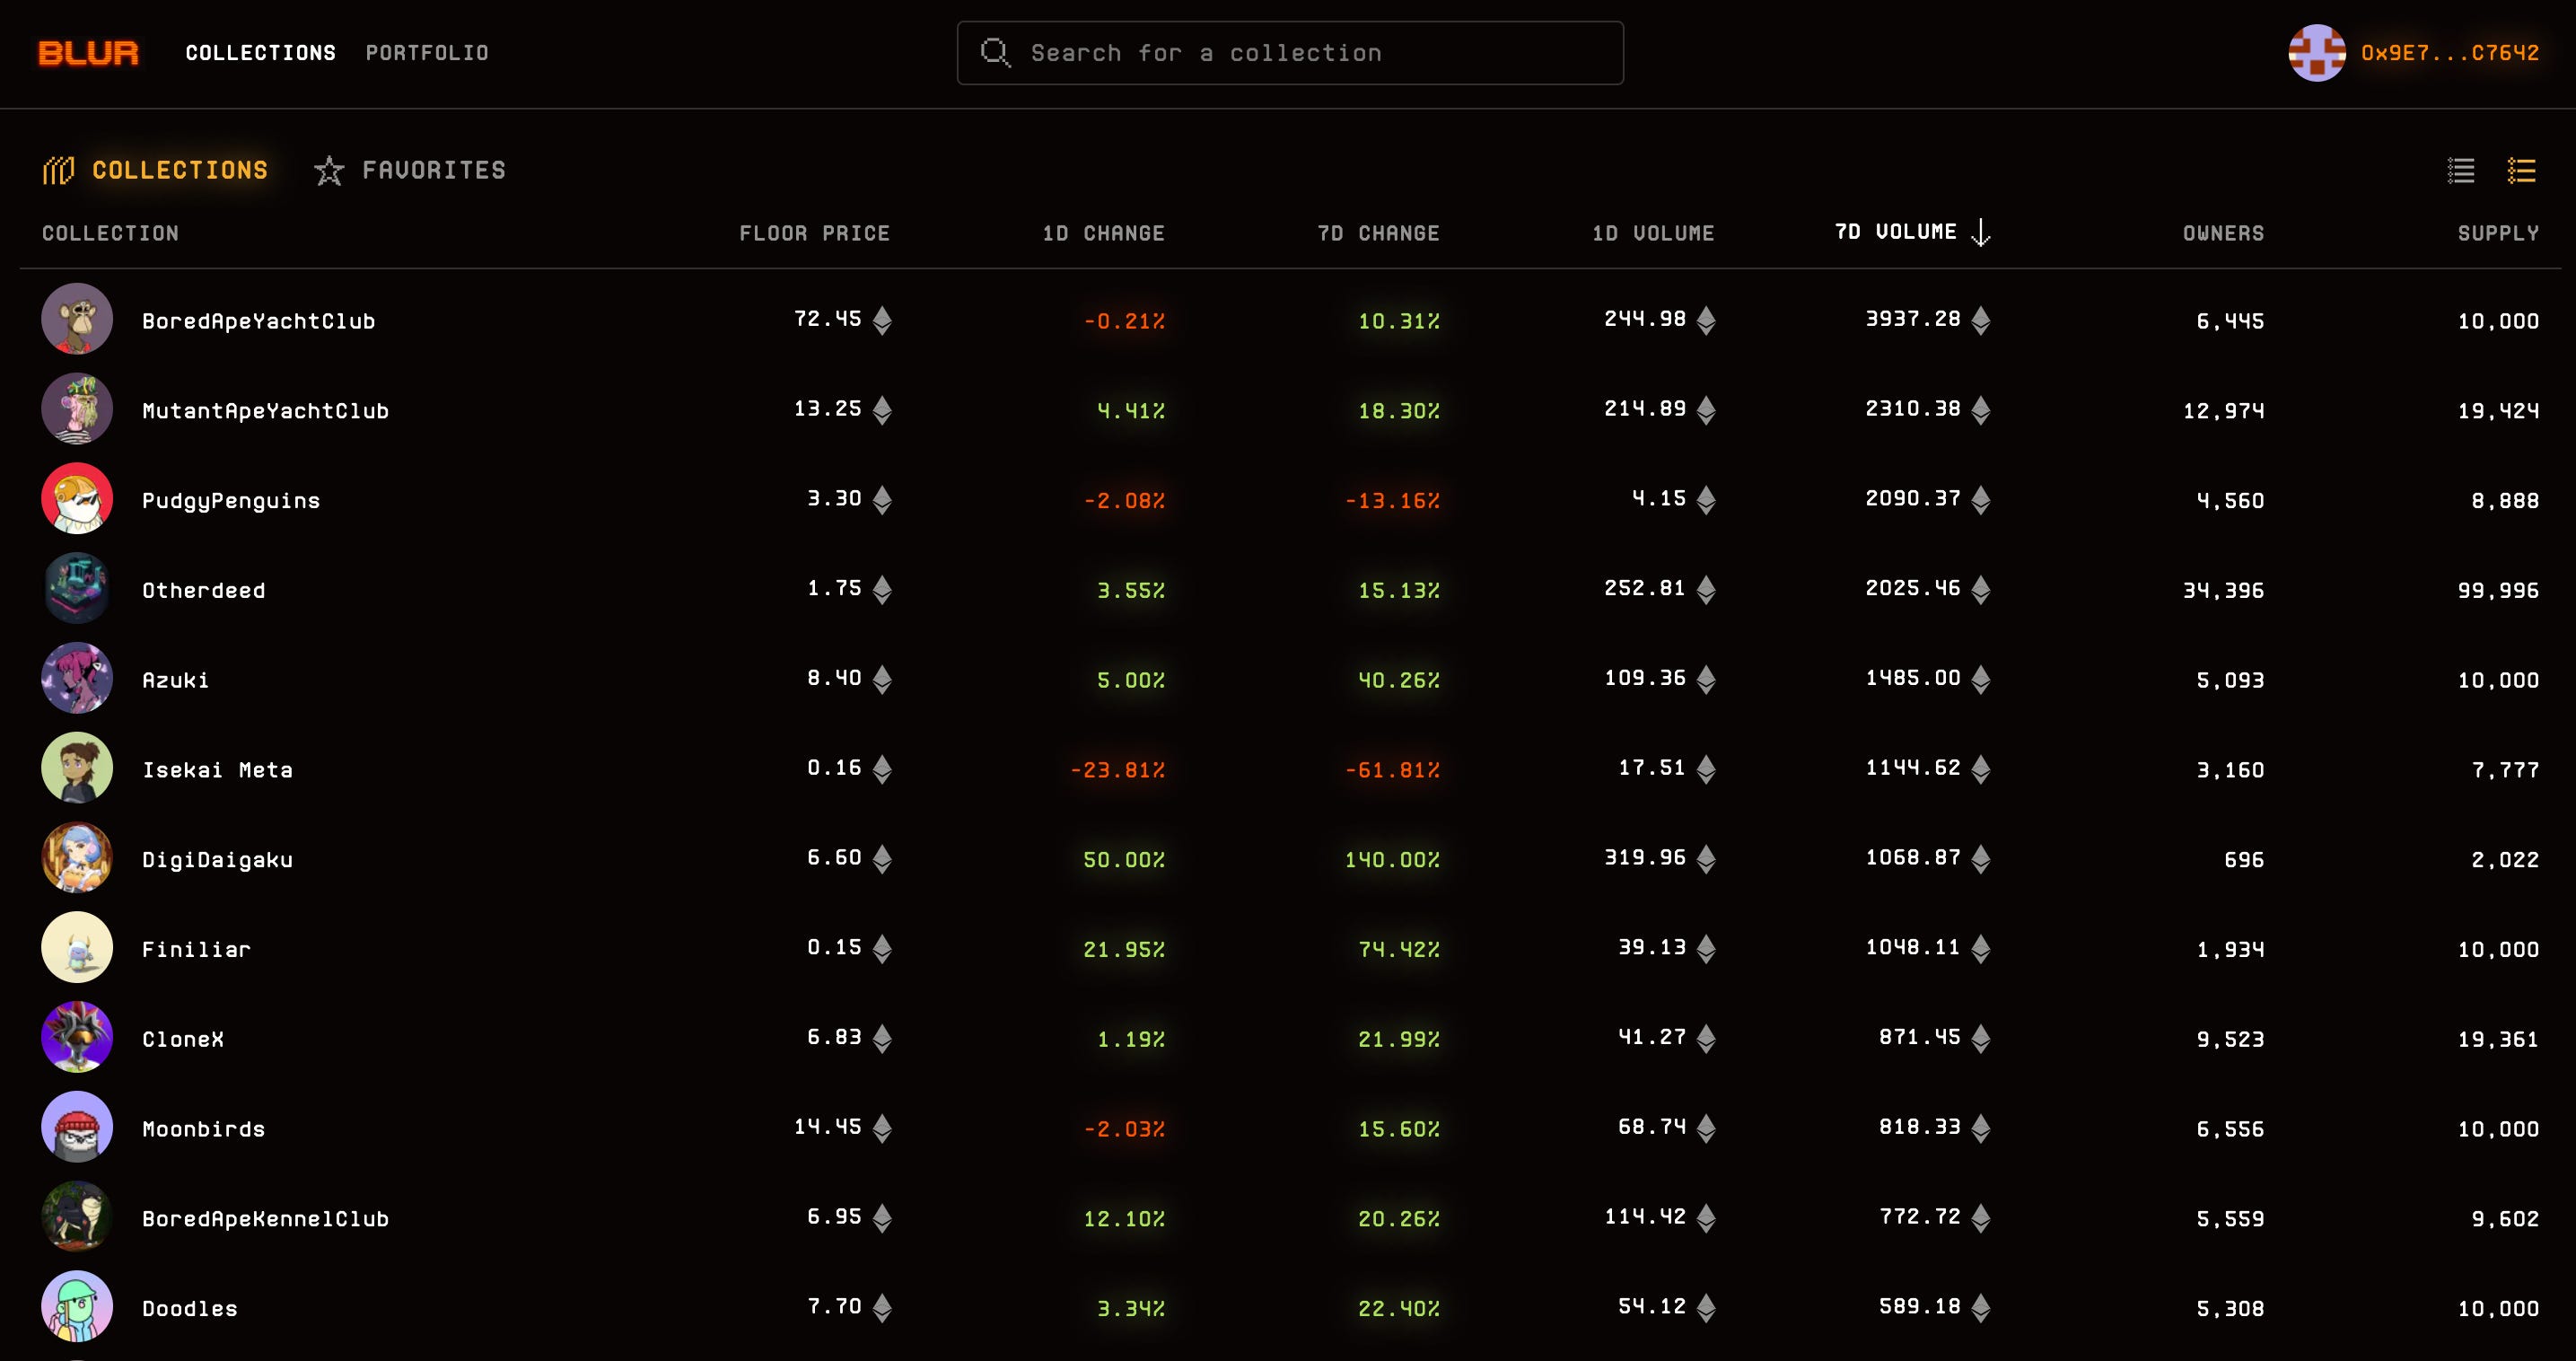Sort by Owners column
Image resolution: width=2576 pixels, height=1361 pixels.
[x=2223, y=233]
